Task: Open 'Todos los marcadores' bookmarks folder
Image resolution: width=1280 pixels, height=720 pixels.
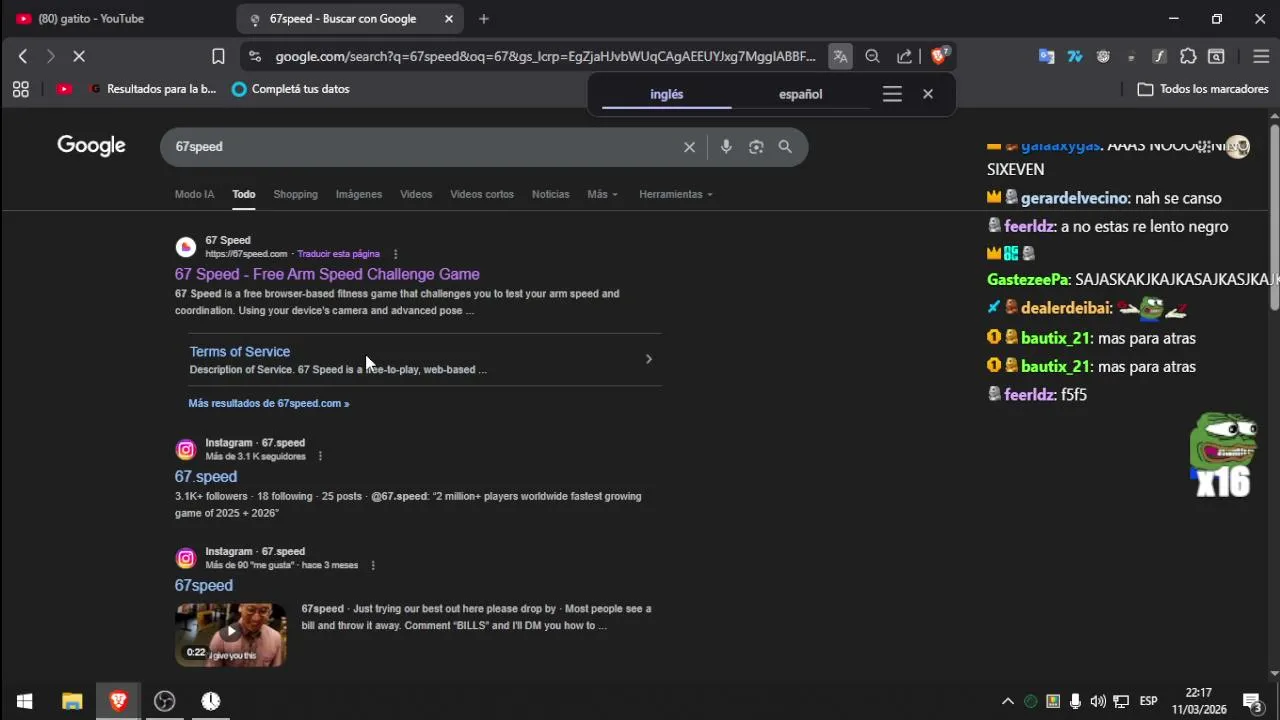Action: point(1204,89)
